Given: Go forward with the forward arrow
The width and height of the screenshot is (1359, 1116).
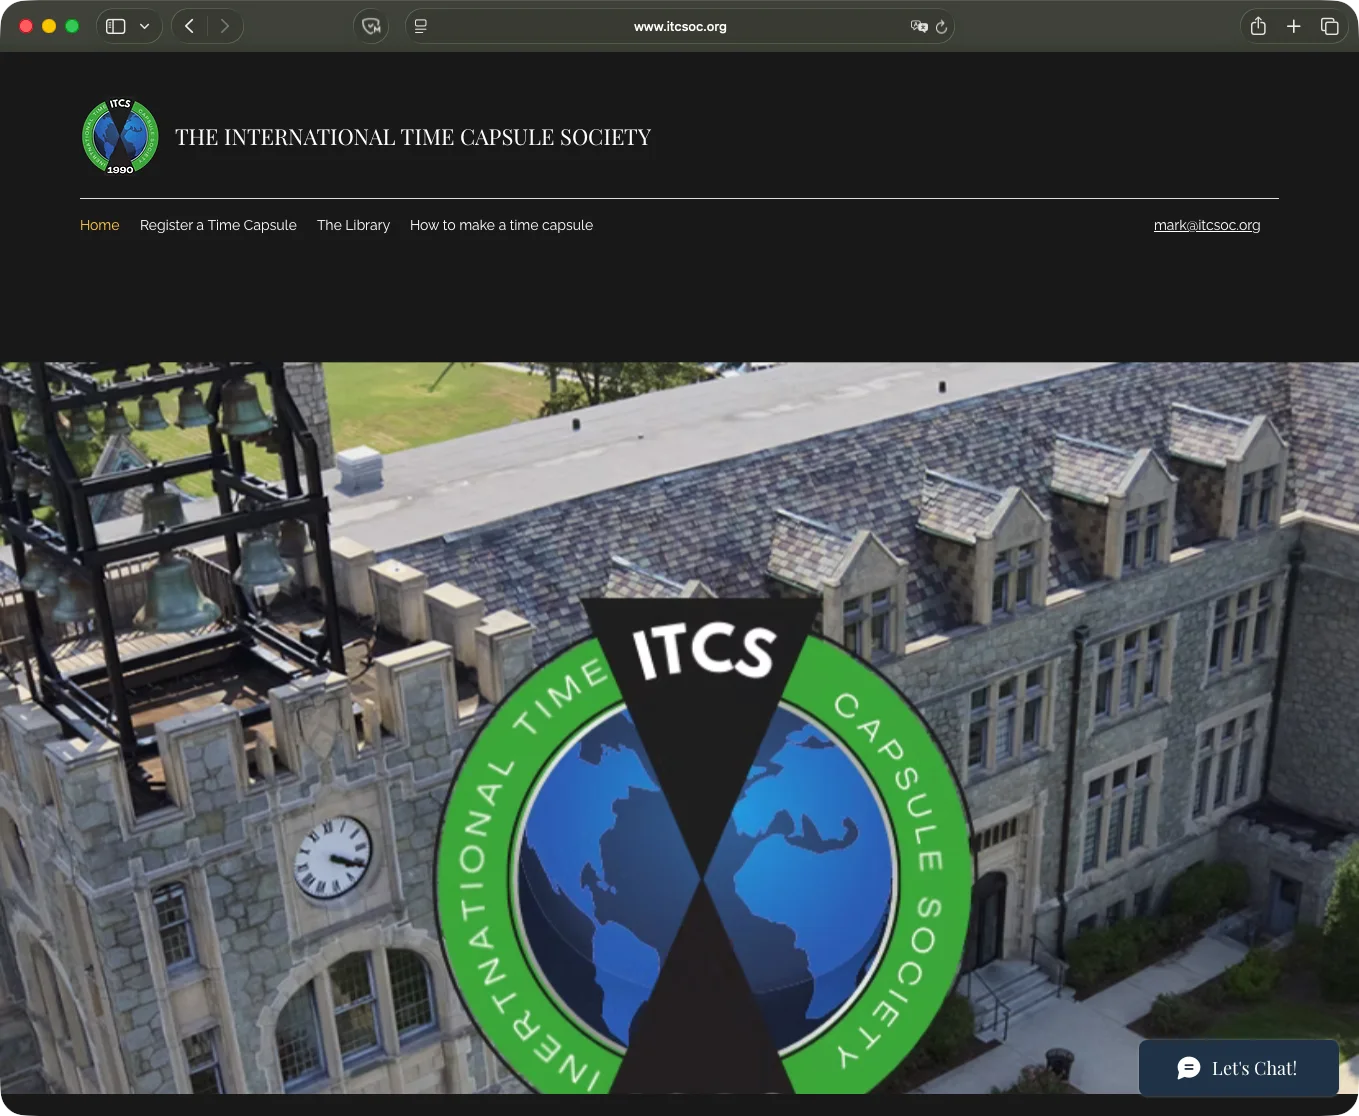Looking at the screenshot, I should tap(225, 26).
